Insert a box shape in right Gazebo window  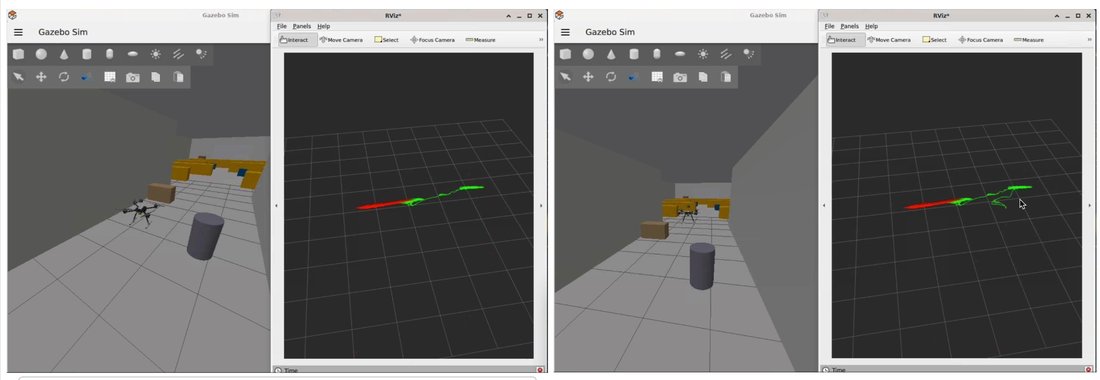(566, 54)
